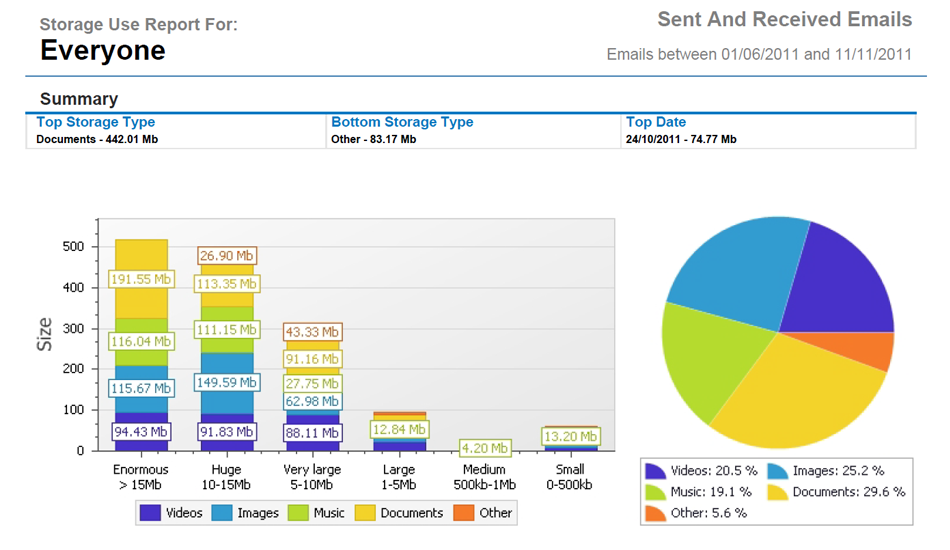
Task: Select the Top Date heading
Action: click(656, 122)
